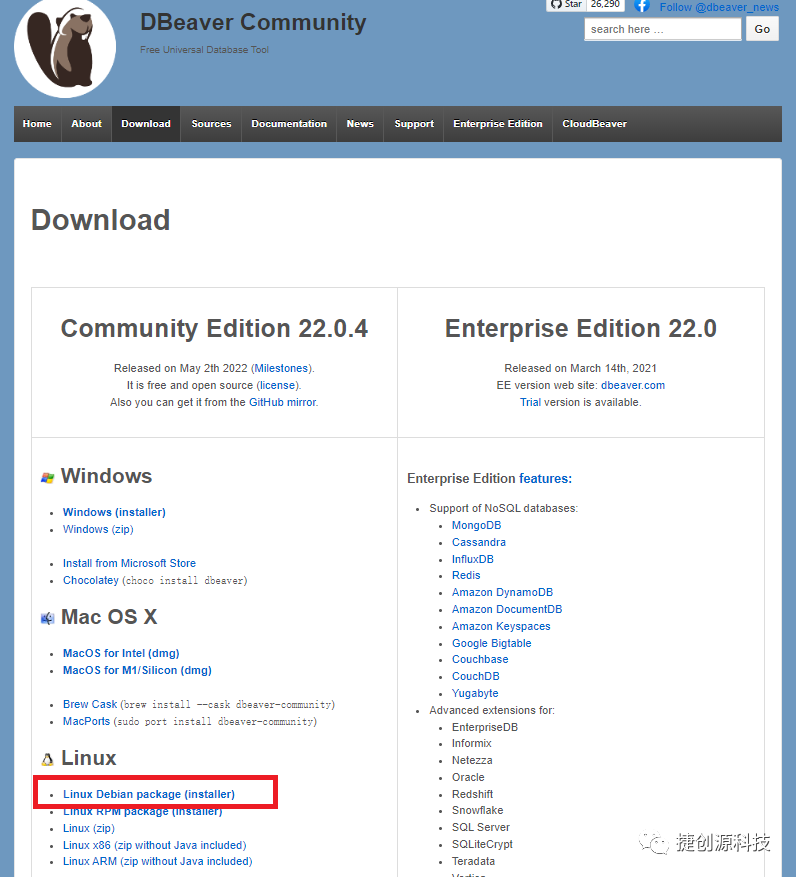Open the Documentation menu item
The height and width of the screenshot is (877, 796).
pyautogui.click(x=289, y=124)
